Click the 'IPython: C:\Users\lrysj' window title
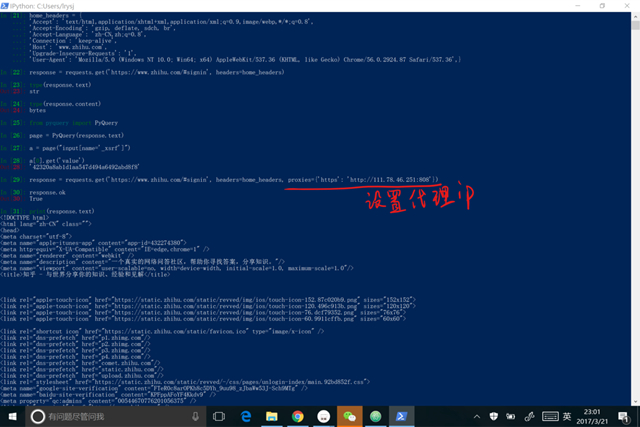The width and height of the screenshot is (640, 427). [x=42, y=6]
